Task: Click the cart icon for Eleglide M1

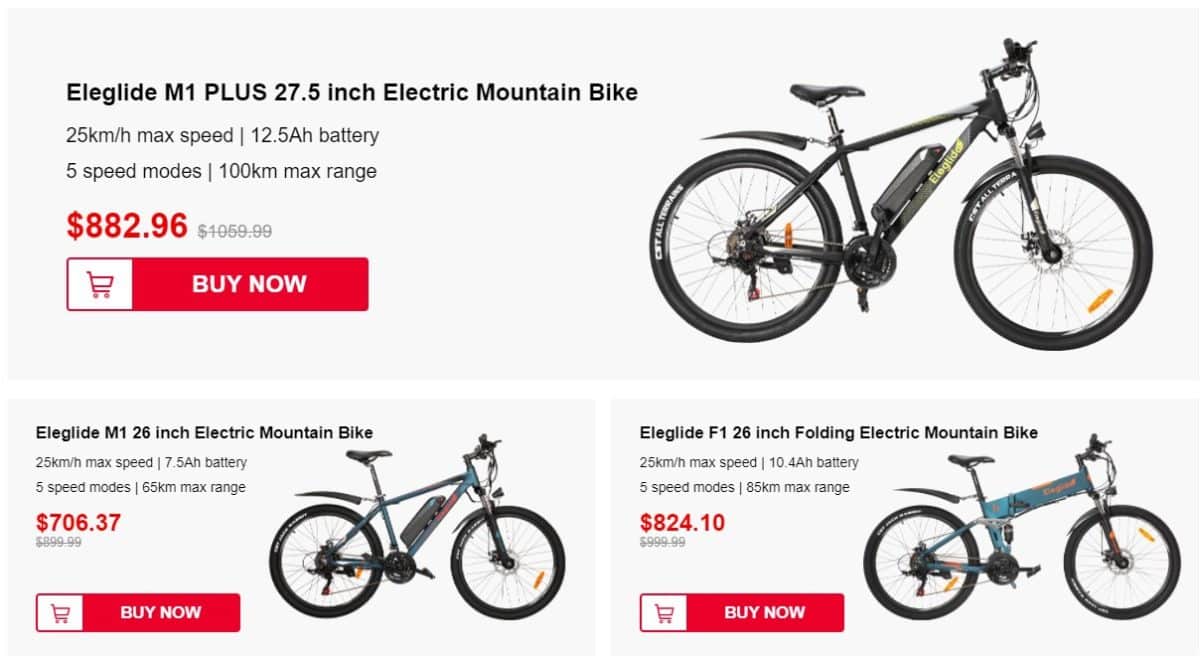Action: (x=60, y=613)
